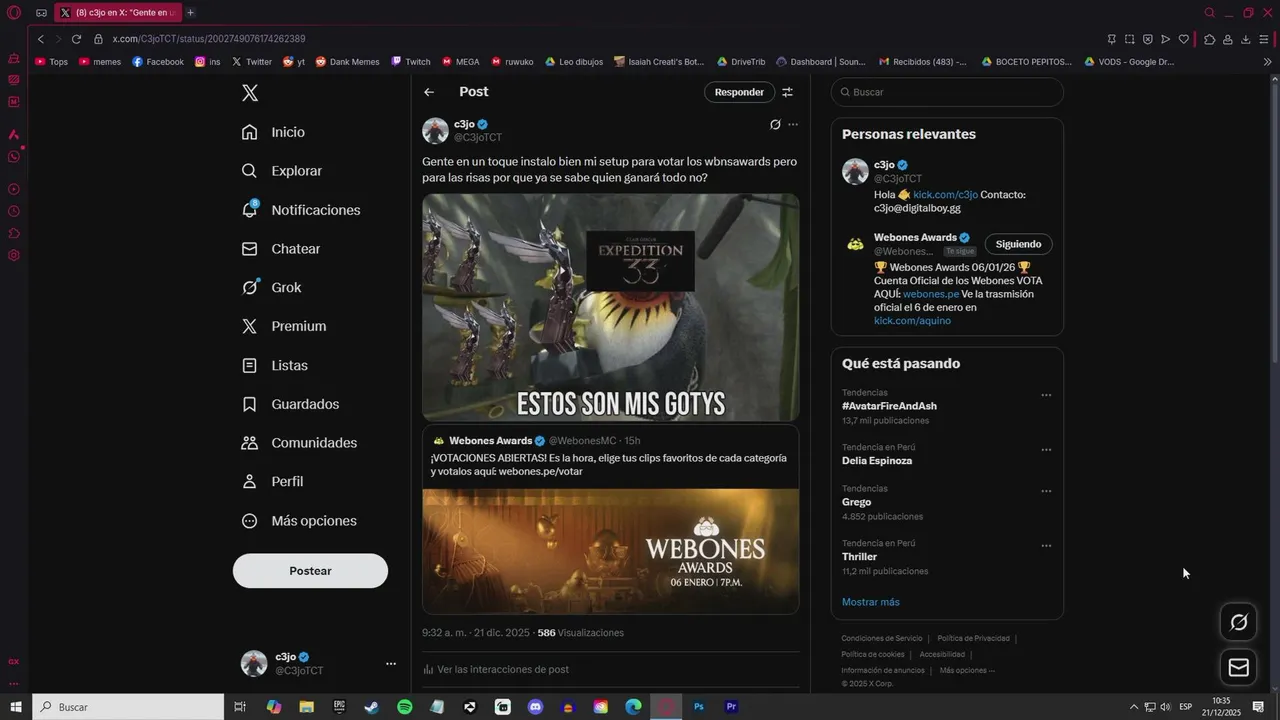This screenshot has height=720, width=1280.
Task: Click the Siguiendo button for Webones Awards
Action: point(1018,244)
